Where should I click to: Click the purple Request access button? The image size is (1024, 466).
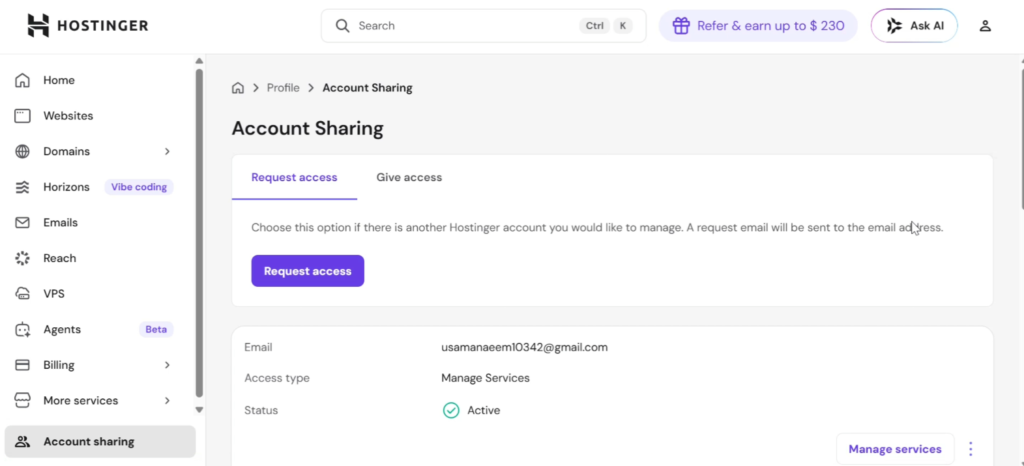[307, 271]
